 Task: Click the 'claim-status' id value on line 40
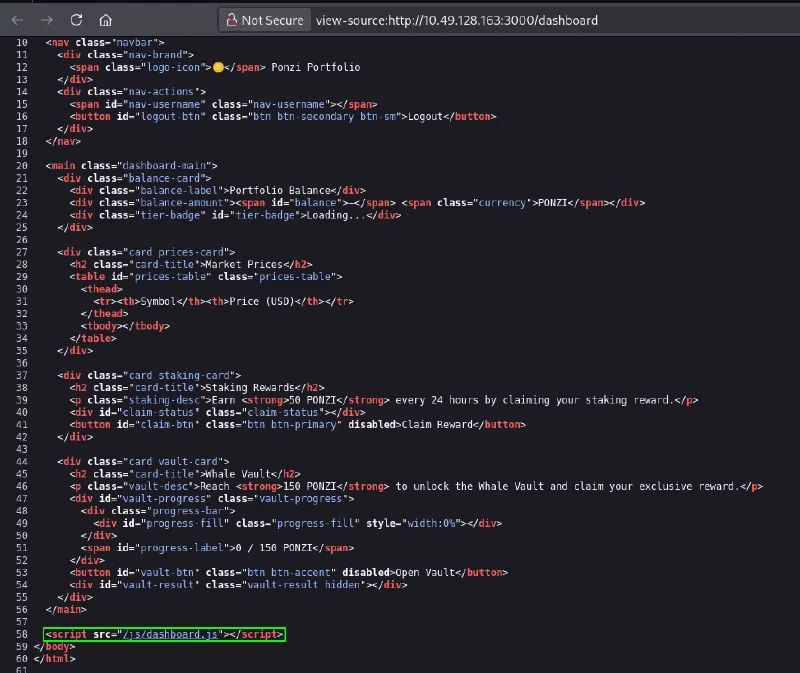(158, 412)
